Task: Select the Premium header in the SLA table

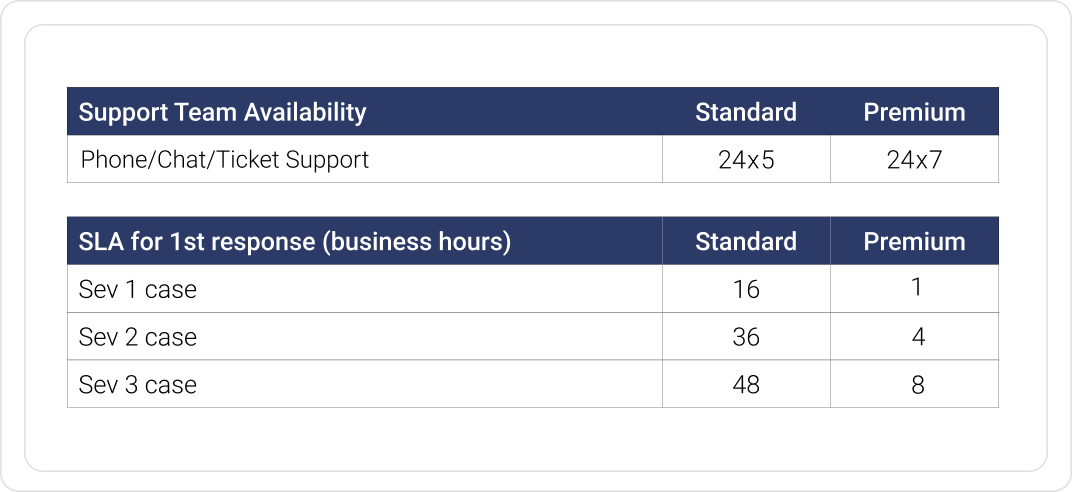Action: (x=914, y=242)
